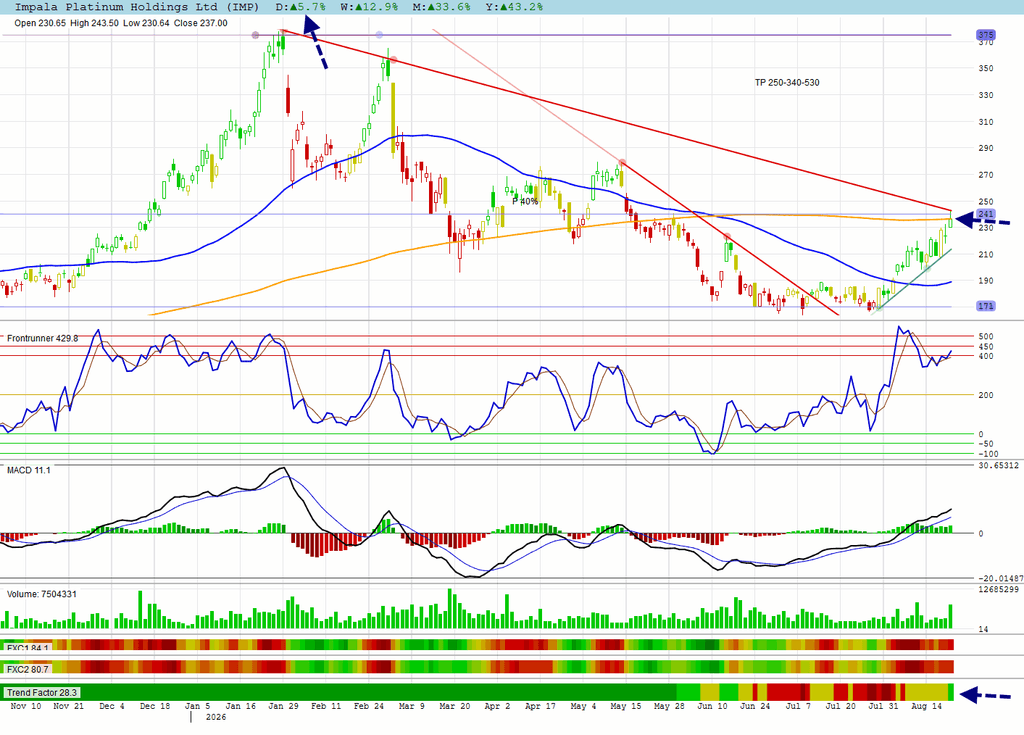This screenshot has height=735, width=1024.
Task: Click the volume scale maximum 12685299
Action: point(999,589)
